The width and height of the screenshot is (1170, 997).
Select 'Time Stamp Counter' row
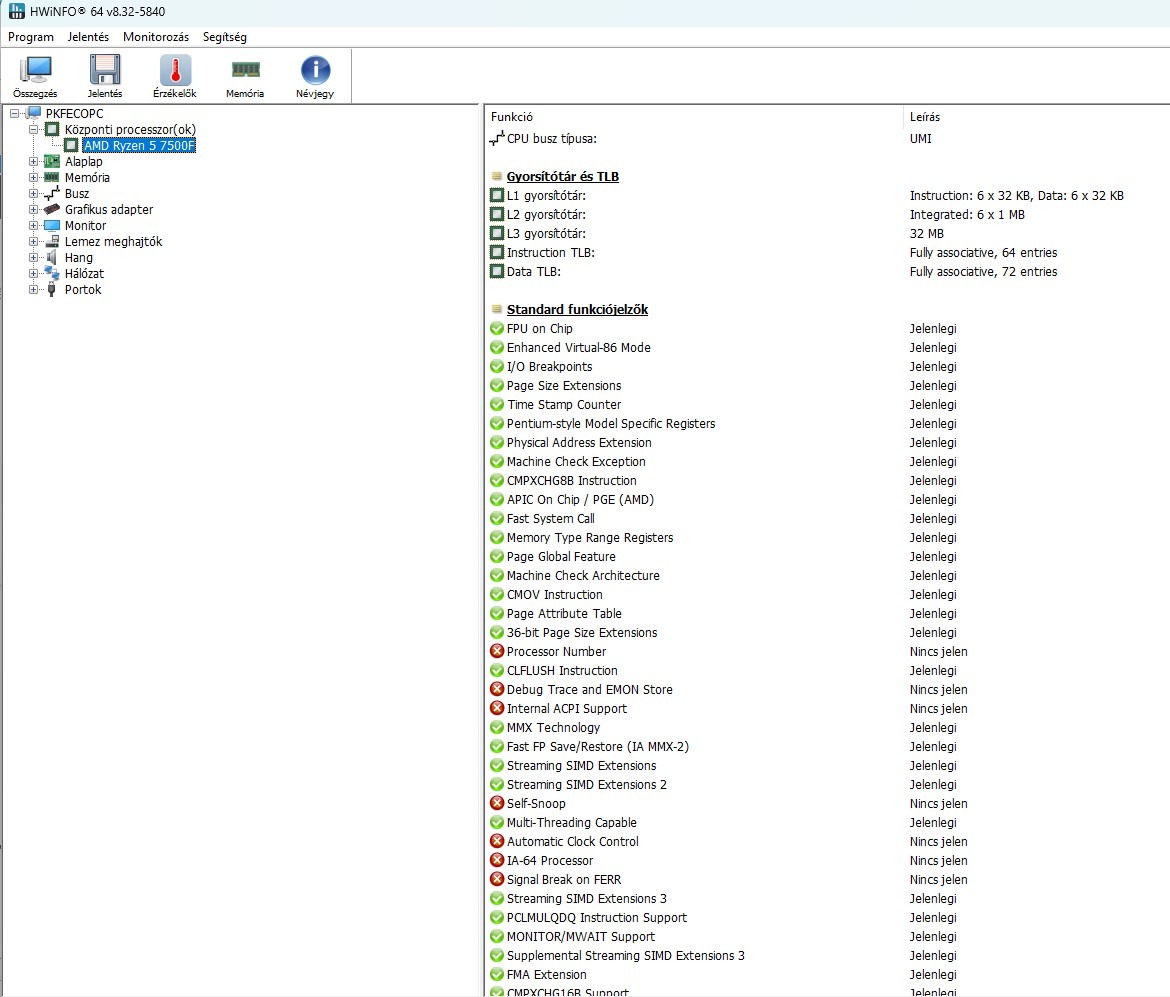coord(828,404)
